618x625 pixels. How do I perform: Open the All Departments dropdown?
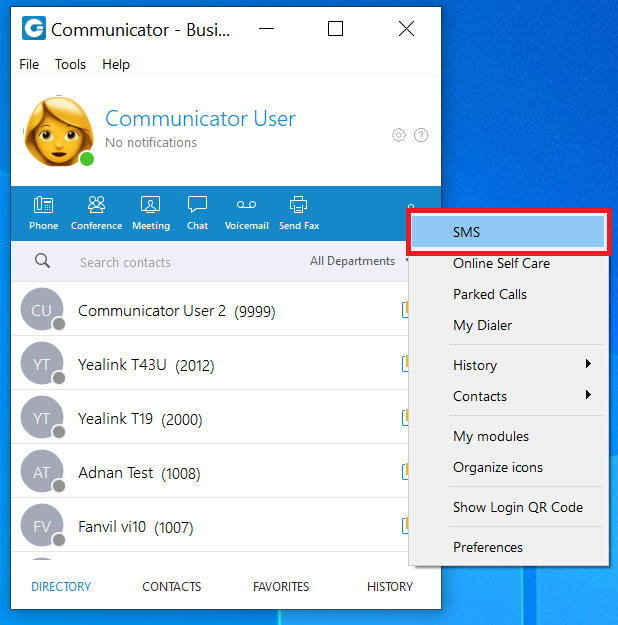(359, 261)
